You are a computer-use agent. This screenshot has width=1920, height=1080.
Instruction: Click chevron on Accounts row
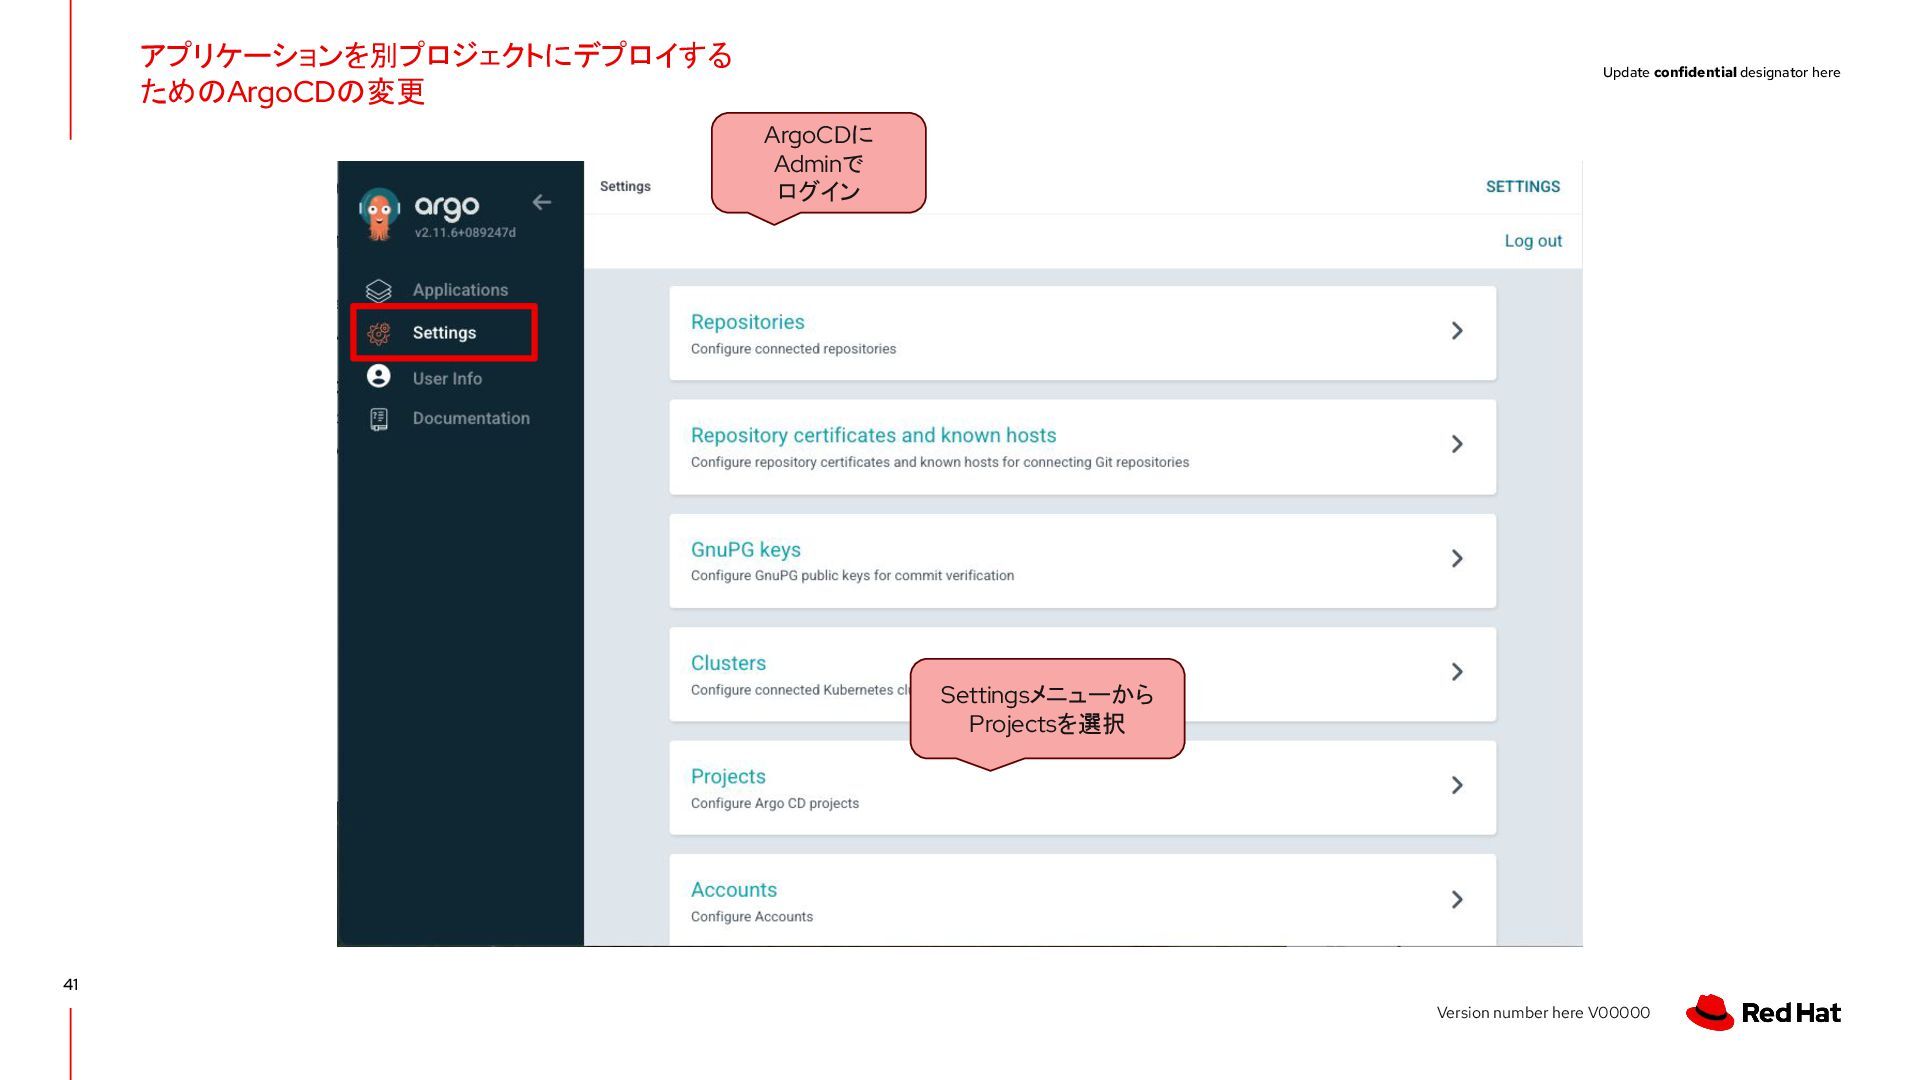1457,899
